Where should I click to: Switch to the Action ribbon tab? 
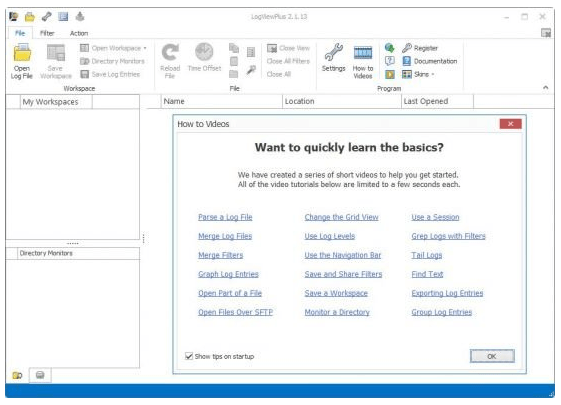pyautogui.click(x=79, y=33)
